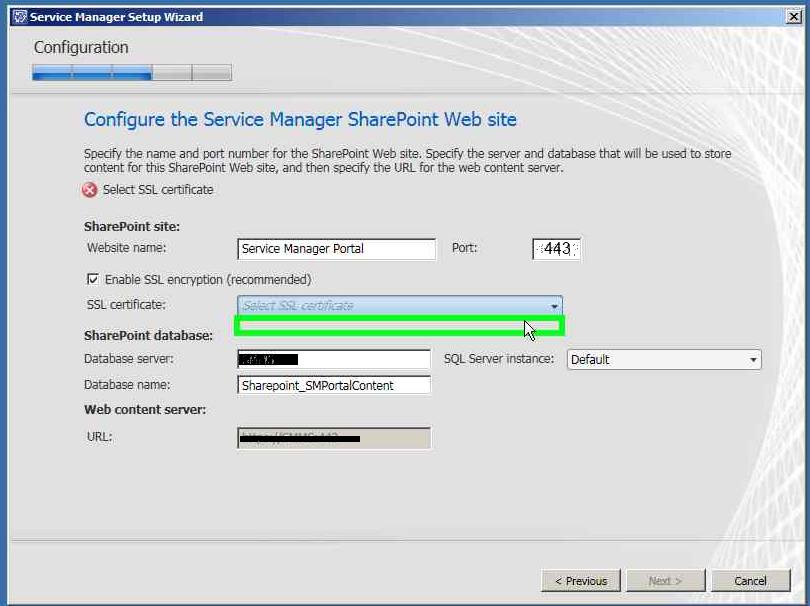The image size is (810, 606).
Task: Expand the SQL Server instance dropdown
Action: point(664,360)
